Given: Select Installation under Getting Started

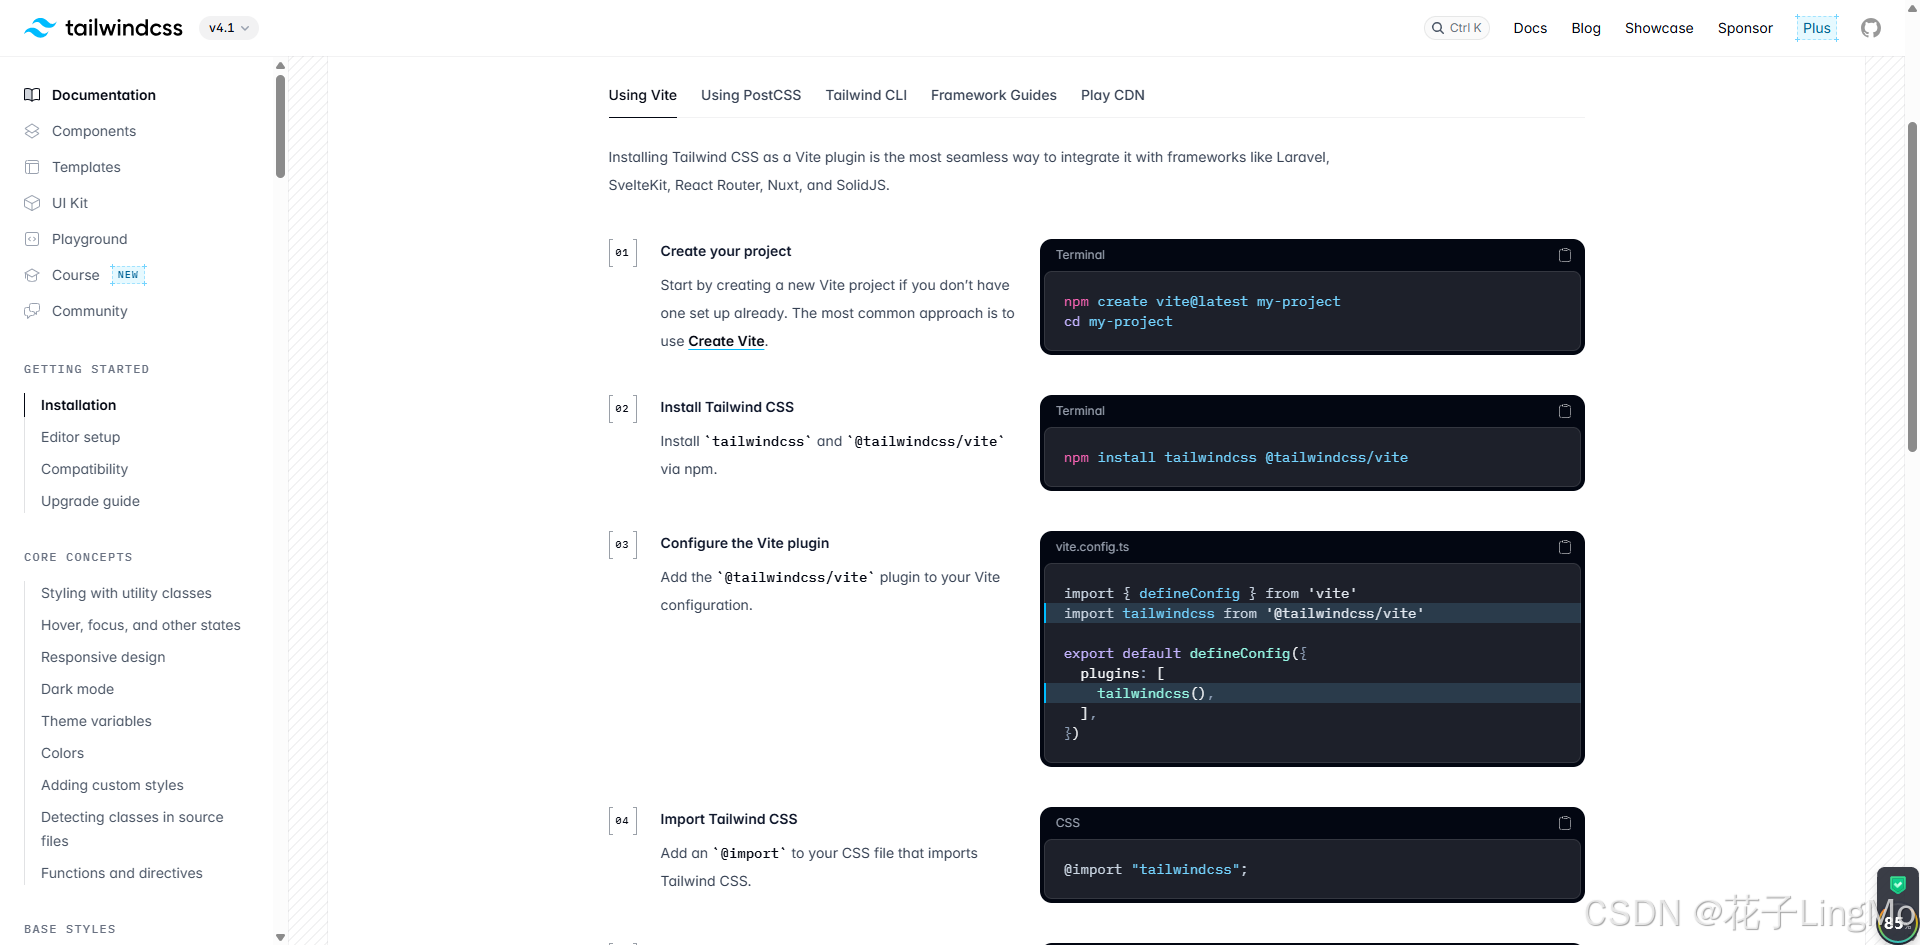Looking at the screenshot, I should (78, 405).
